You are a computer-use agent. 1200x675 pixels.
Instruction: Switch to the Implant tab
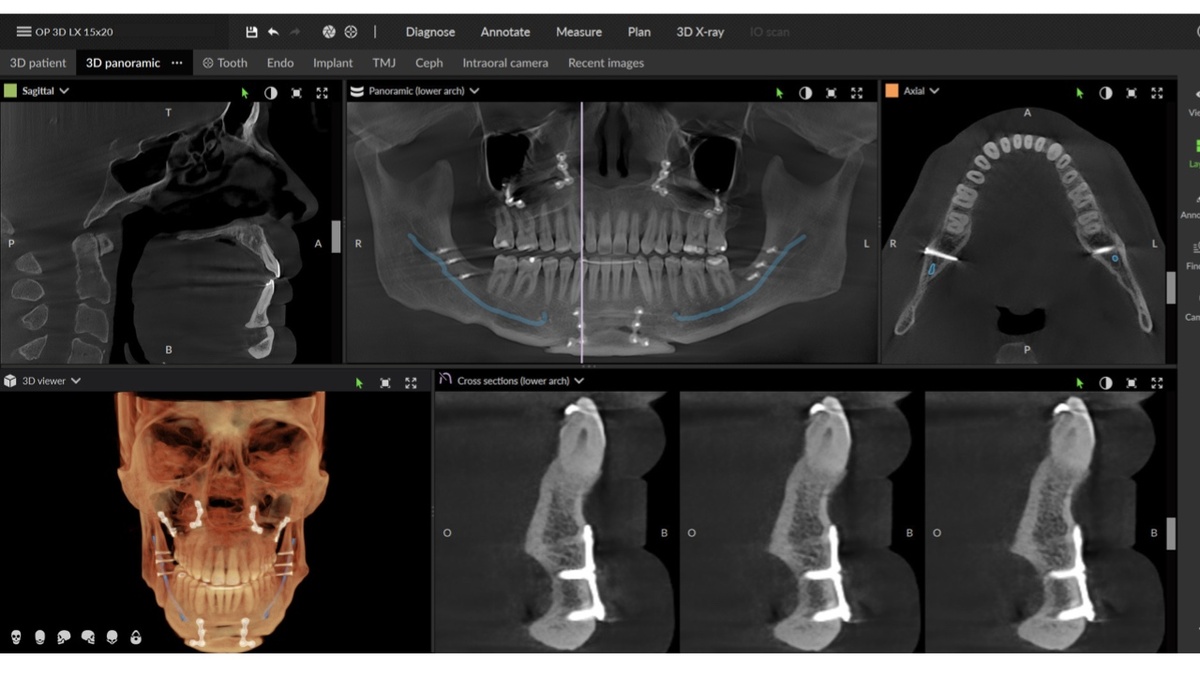click(333, 62)
